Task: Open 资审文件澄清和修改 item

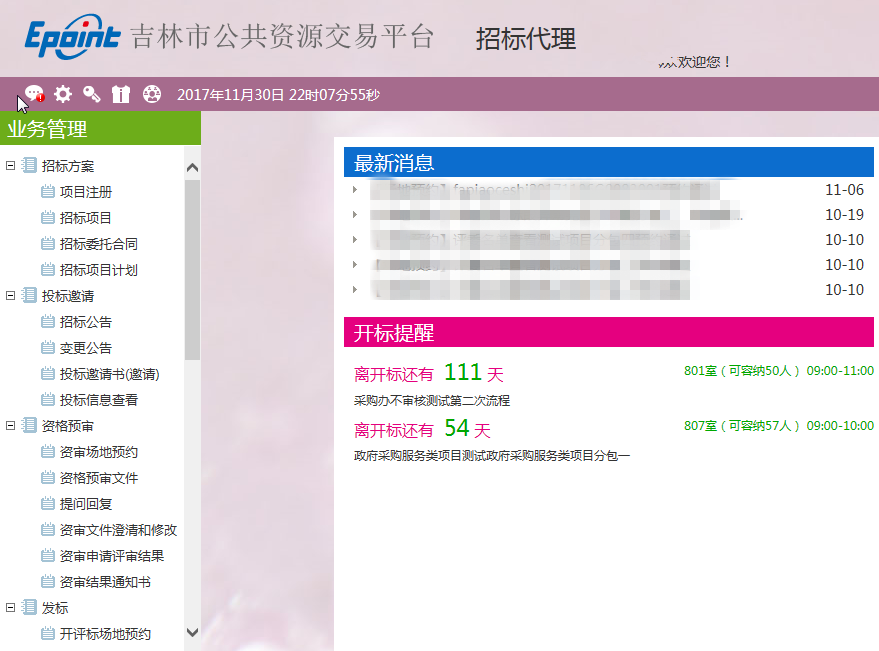Action: pyautogui.click(x=117, y=530)
